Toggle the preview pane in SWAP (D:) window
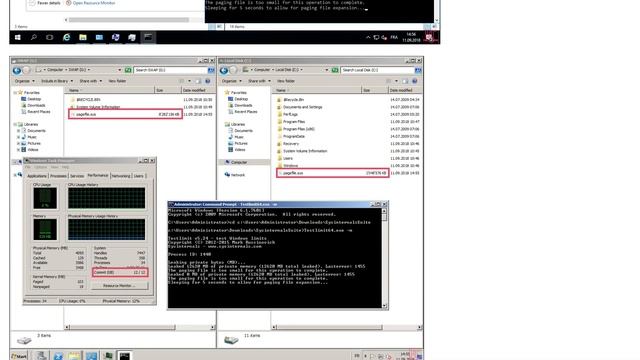This screenshot has width=640, height=360. pos(198,81)
